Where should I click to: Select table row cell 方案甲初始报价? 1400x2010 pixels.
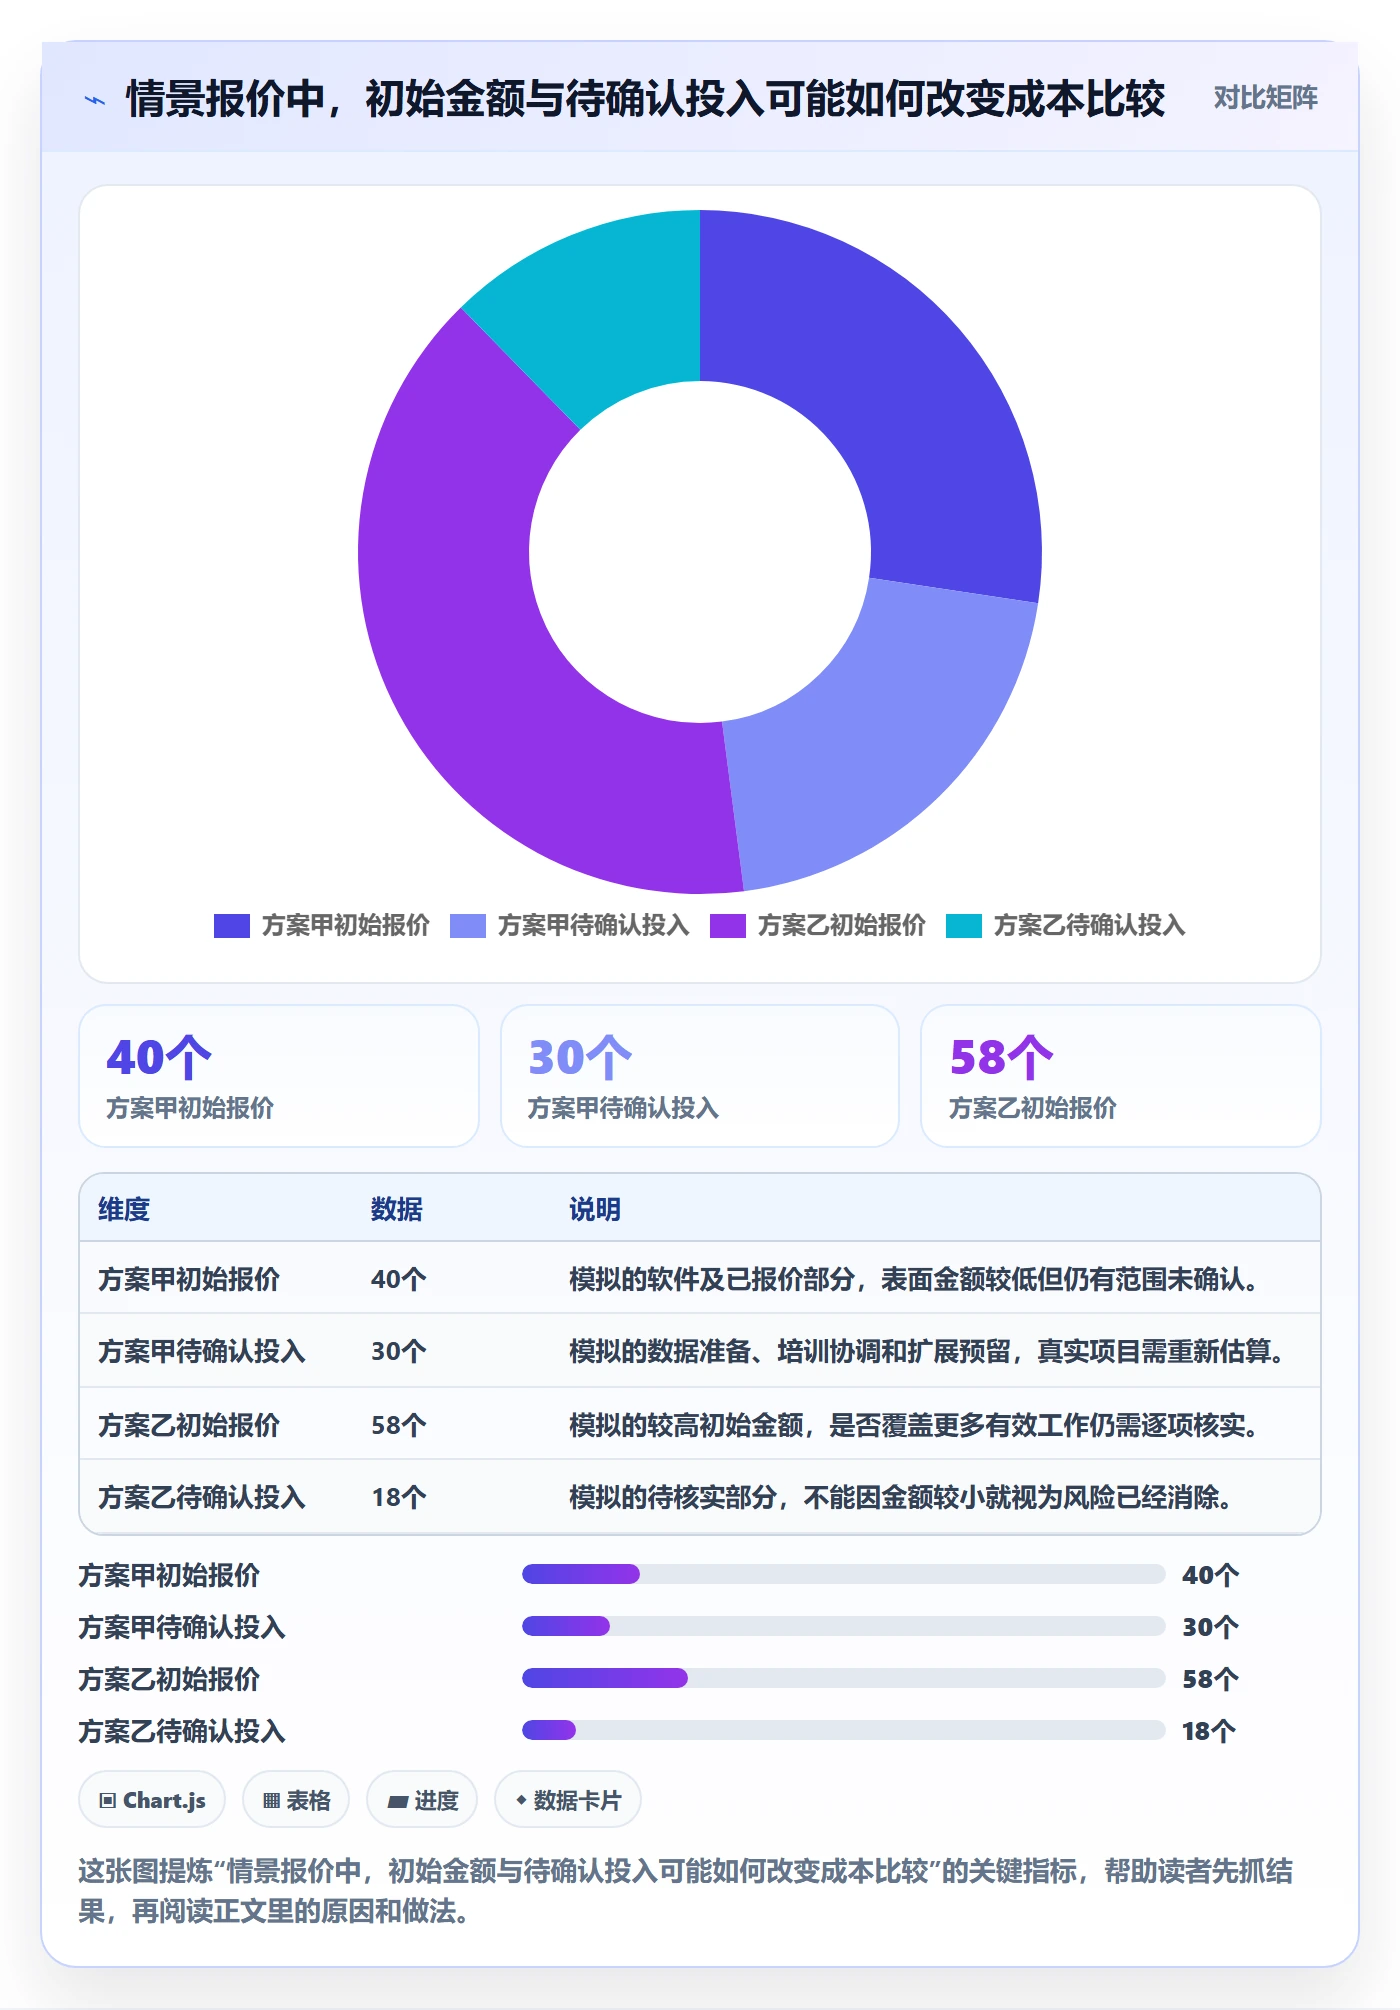pyautogui.click(x=189, y=1279)
